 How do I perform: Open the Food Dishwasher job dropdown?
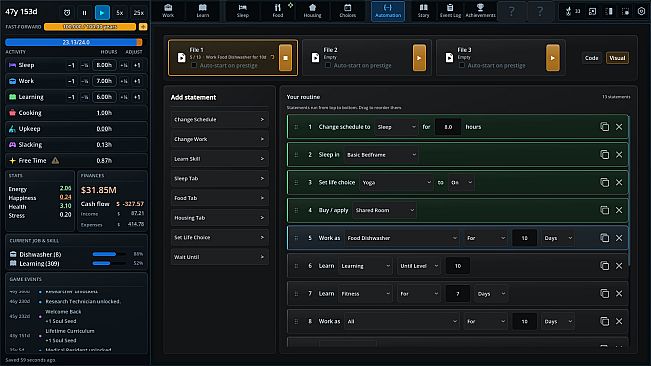[x=401, y=238]
